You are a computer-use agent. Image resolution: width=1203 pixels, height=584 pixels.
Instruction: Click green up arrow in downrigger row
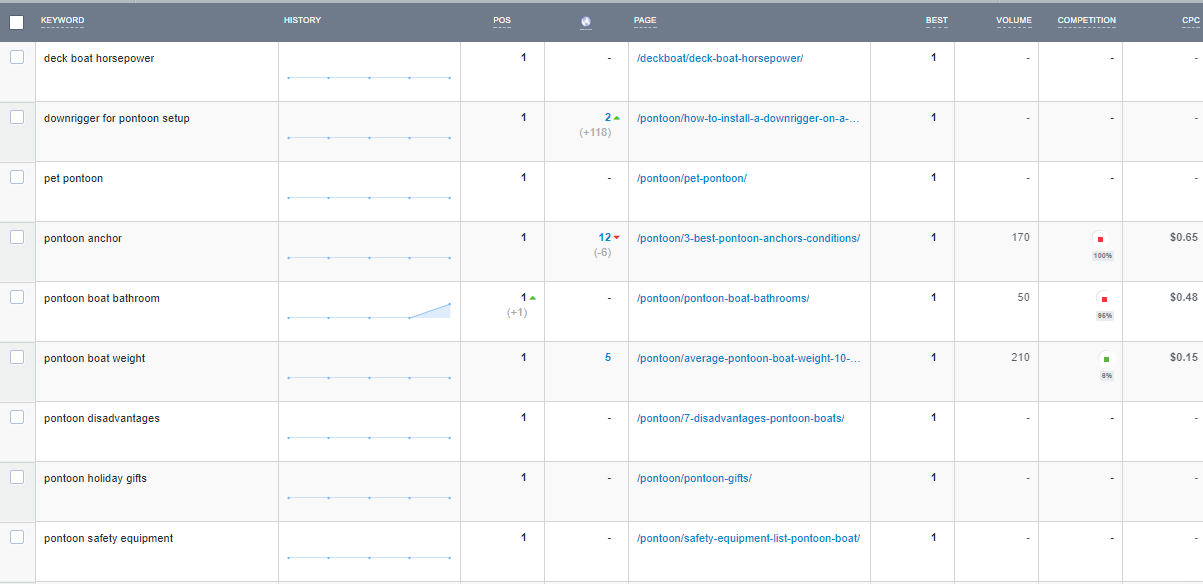point(617,118)
